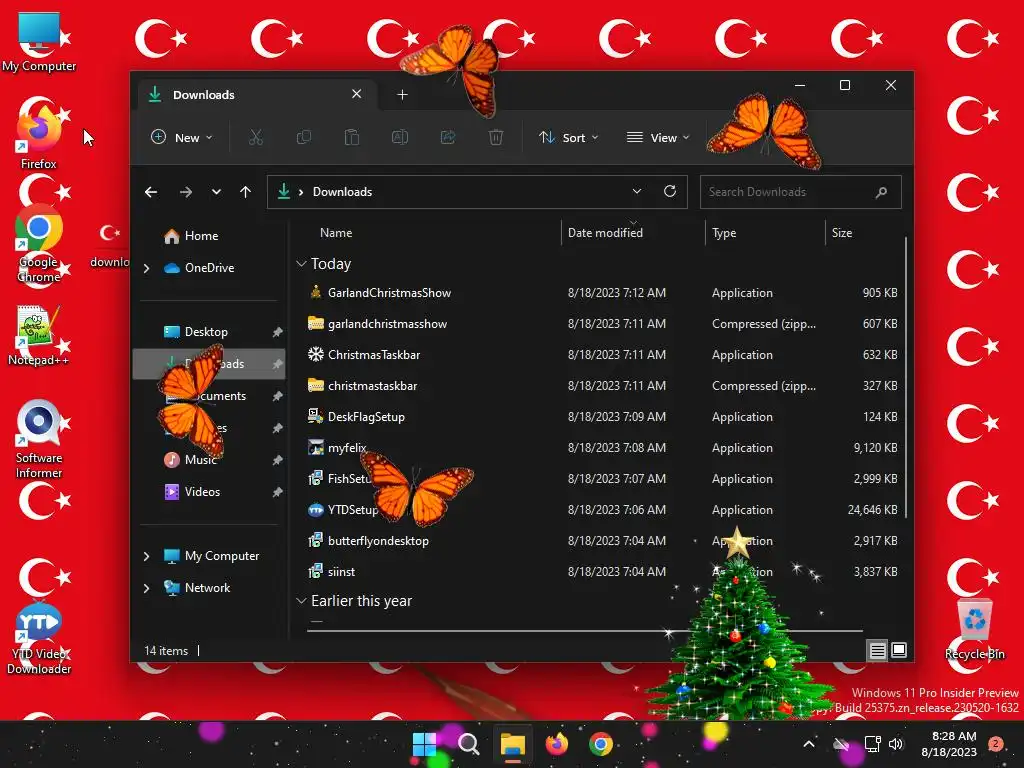The width and height of the screenshot is (1024, 768).
Task: Open the volume control in tray
Action: pos(896,744)
